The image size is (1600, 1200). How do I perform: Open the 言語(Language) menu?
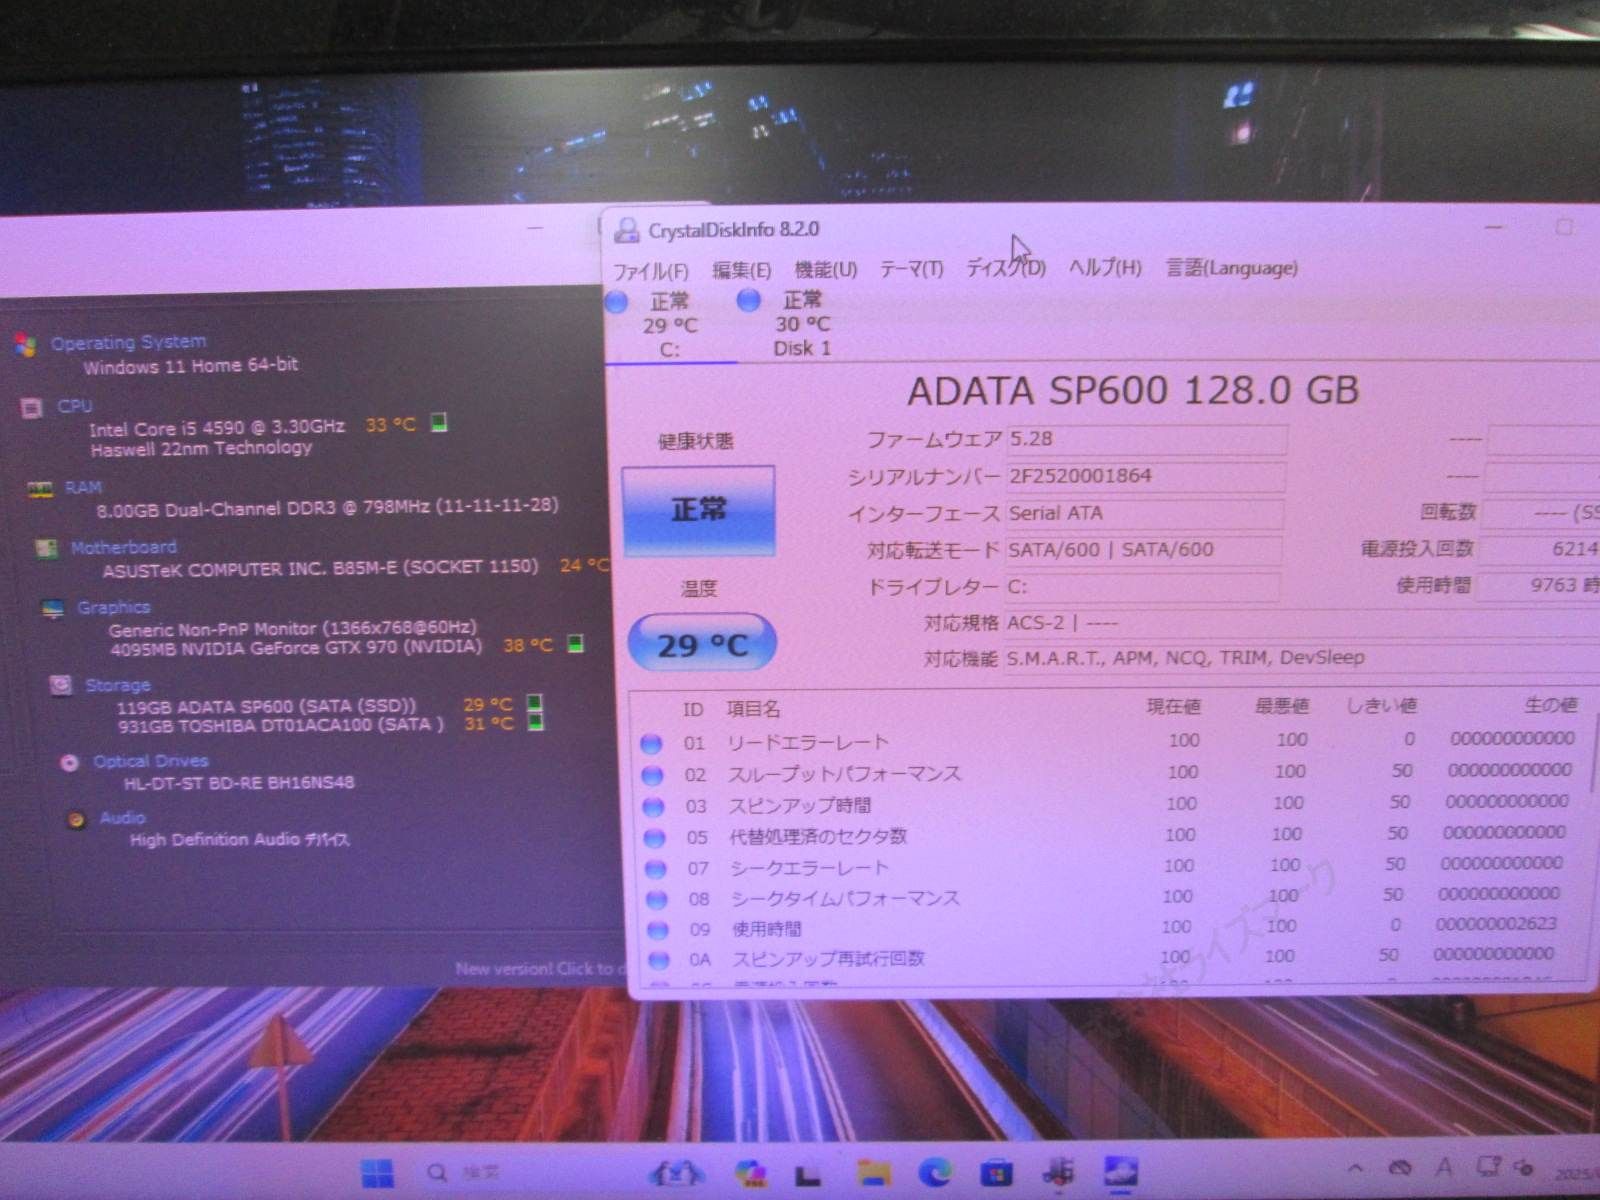1232,267
